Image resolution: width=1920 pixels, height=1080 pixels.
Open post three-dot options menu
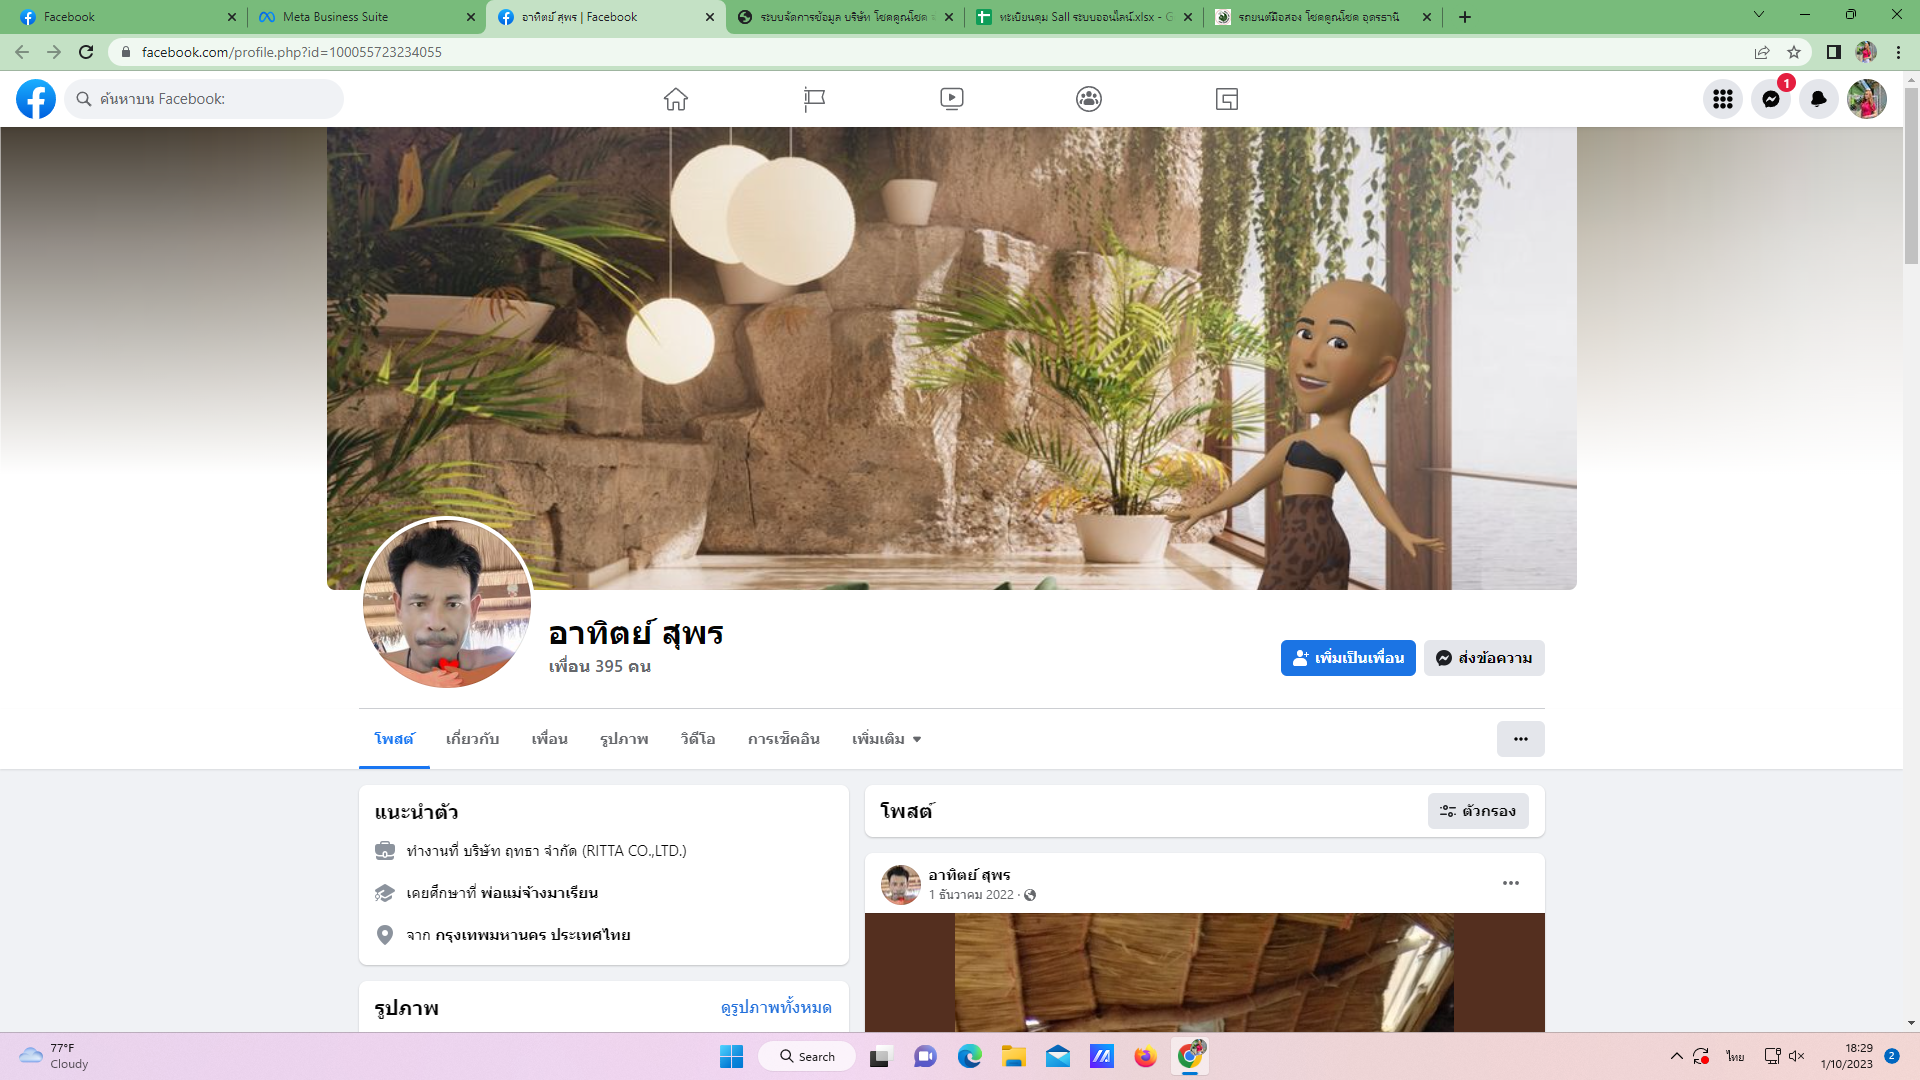[x=1510, y=883]
